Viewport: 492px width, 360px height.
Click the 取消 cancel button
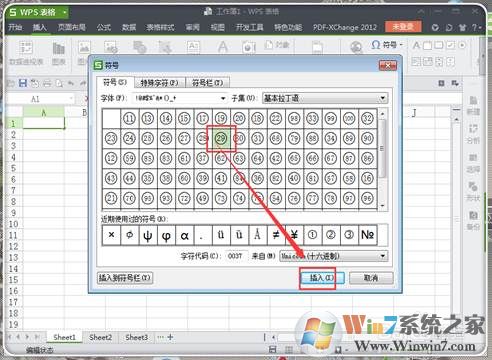click(x=371, y=278)
